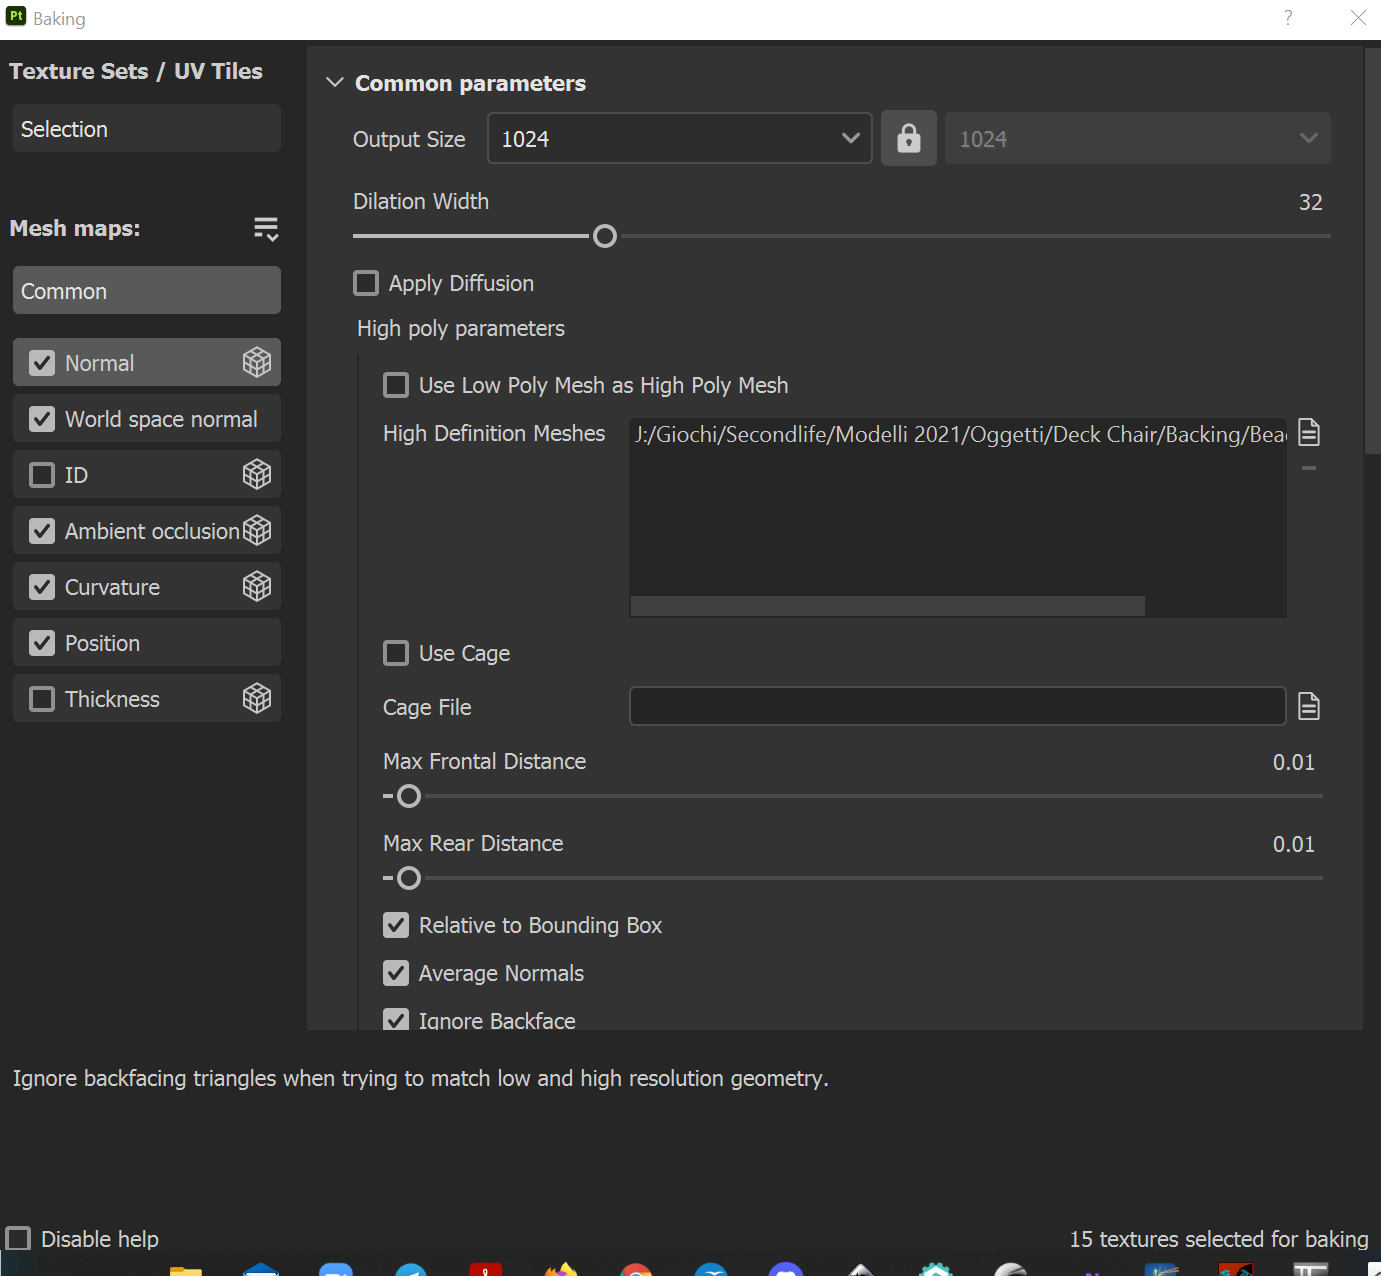
Task: Click the Pt application icon in the title bar
Action: (16, 17)
